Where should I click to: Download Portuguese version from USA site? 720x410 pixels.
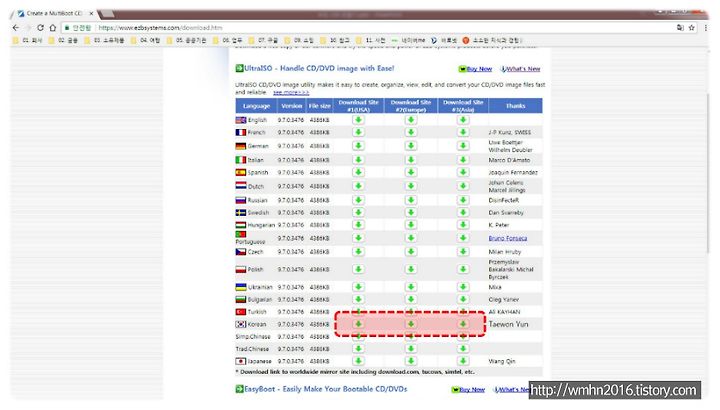coord(358,238)
